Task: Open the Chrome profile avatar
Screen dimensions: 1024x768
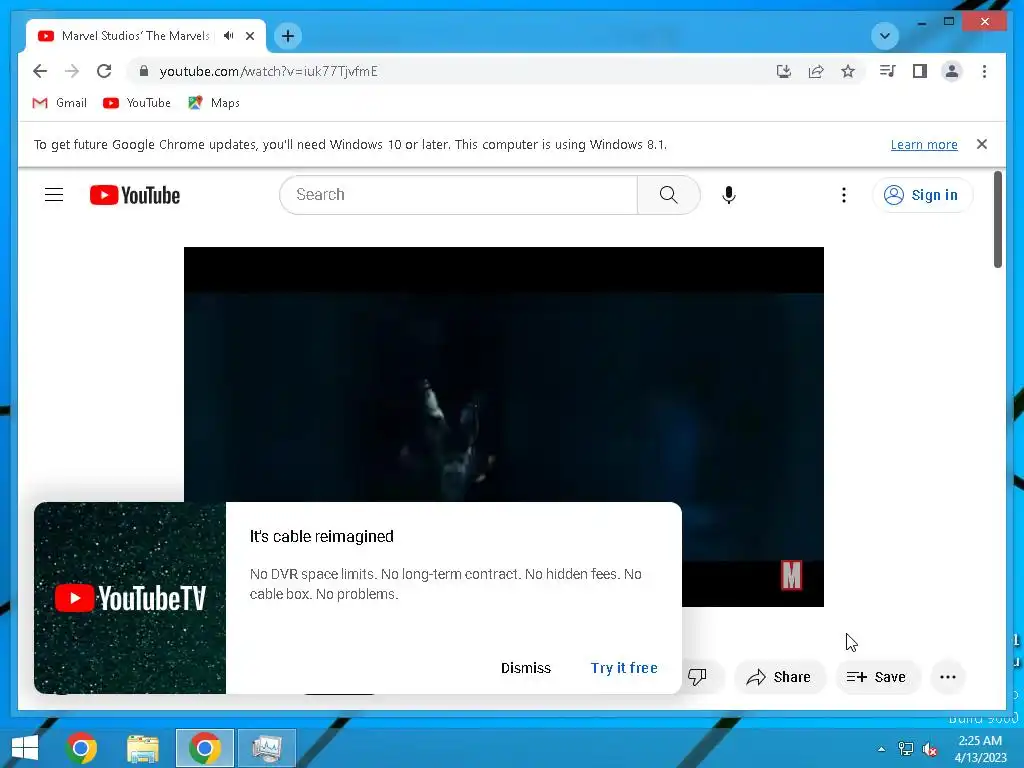Action: (x=952, y=71)
